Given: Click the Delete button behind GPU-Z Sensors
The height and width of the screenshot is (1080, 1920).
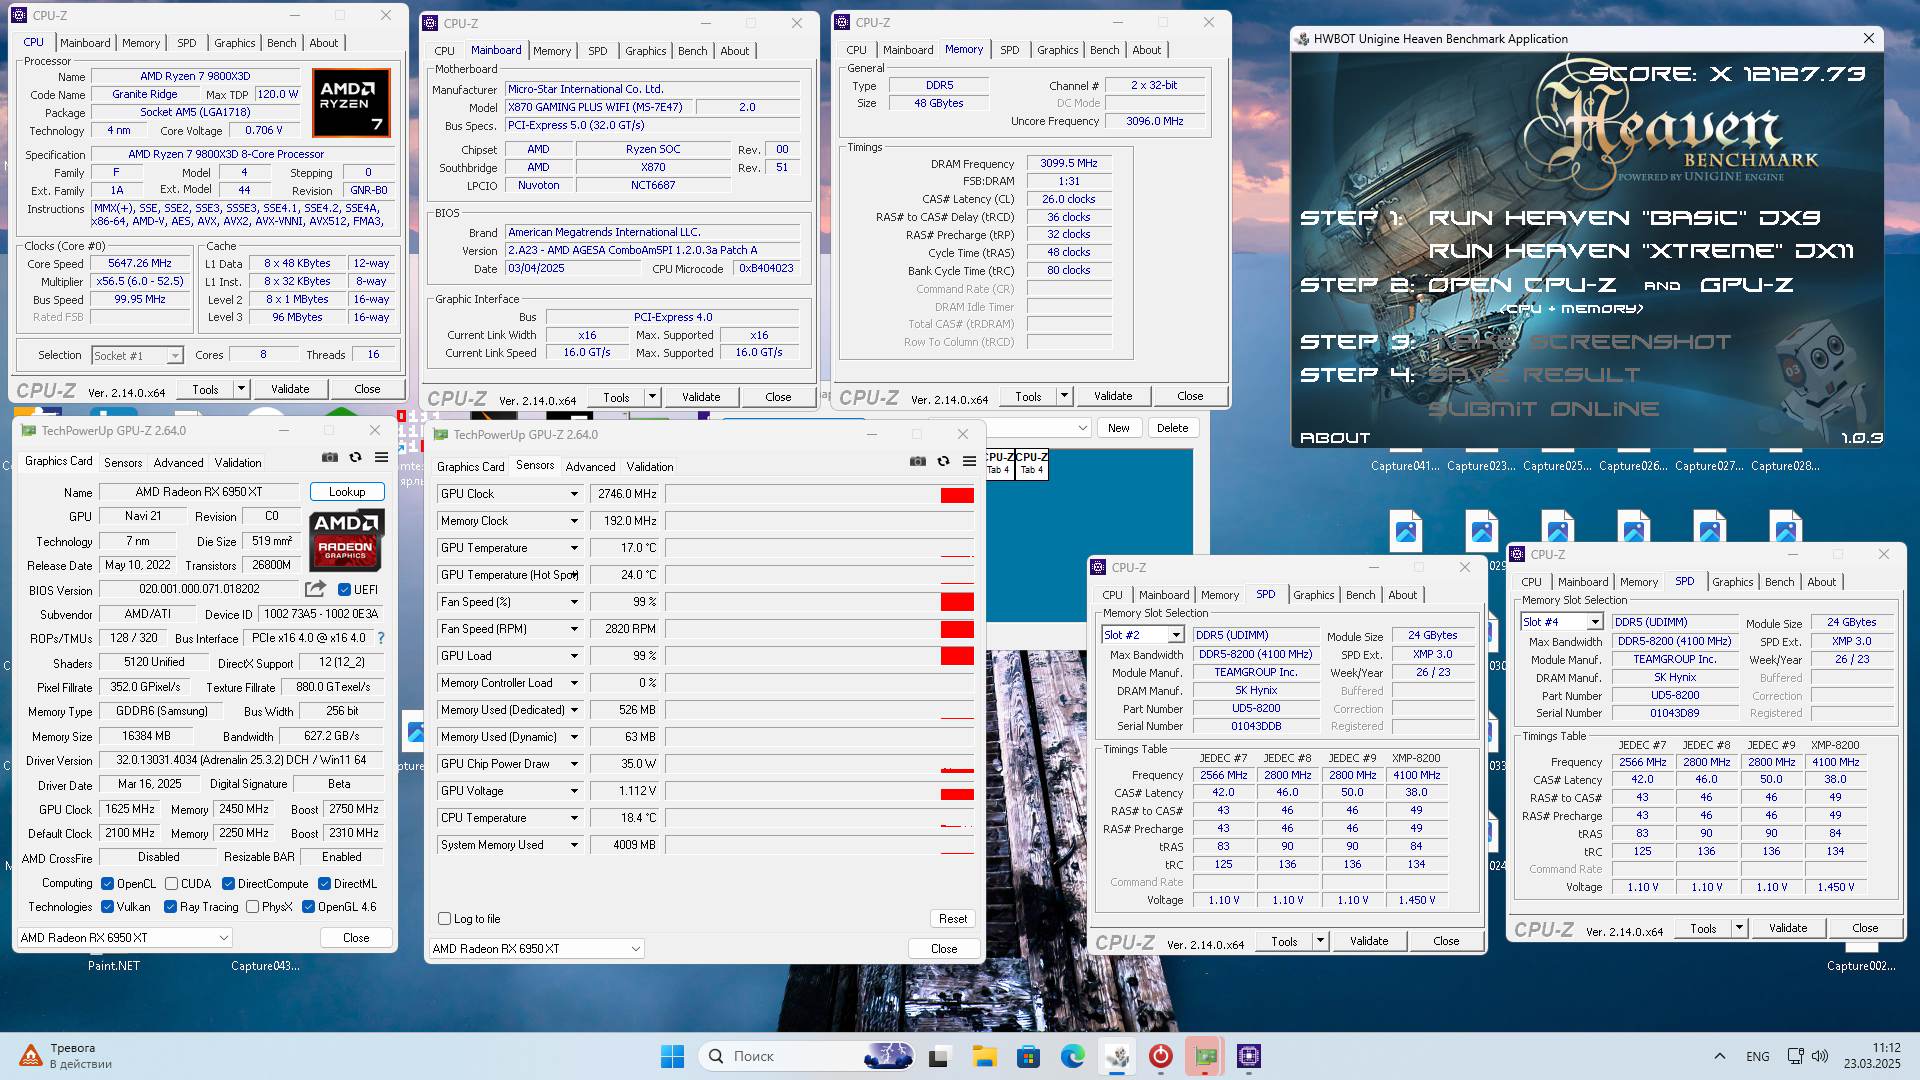Looking at the screenshot, I should coord(1173,428).
